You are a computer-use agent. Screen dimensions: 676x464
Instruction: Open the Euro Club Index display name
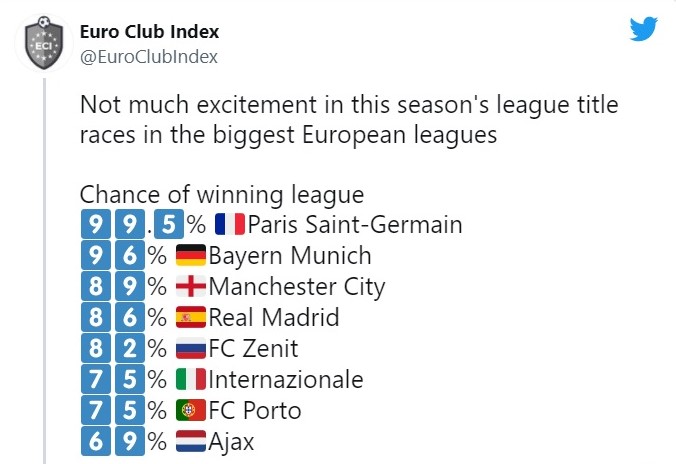coord(150,31)
